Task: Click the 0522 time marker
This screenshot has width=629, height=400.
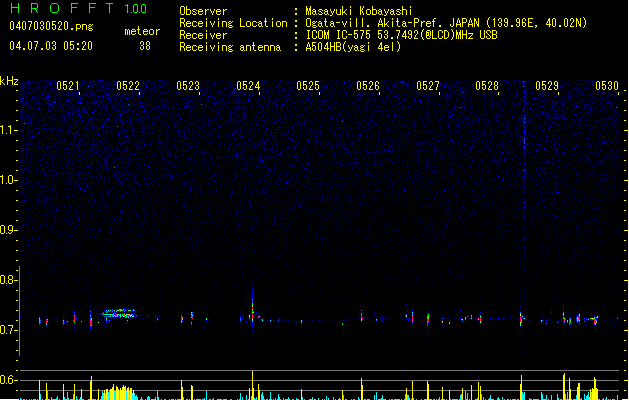Action: pos(128,86)
